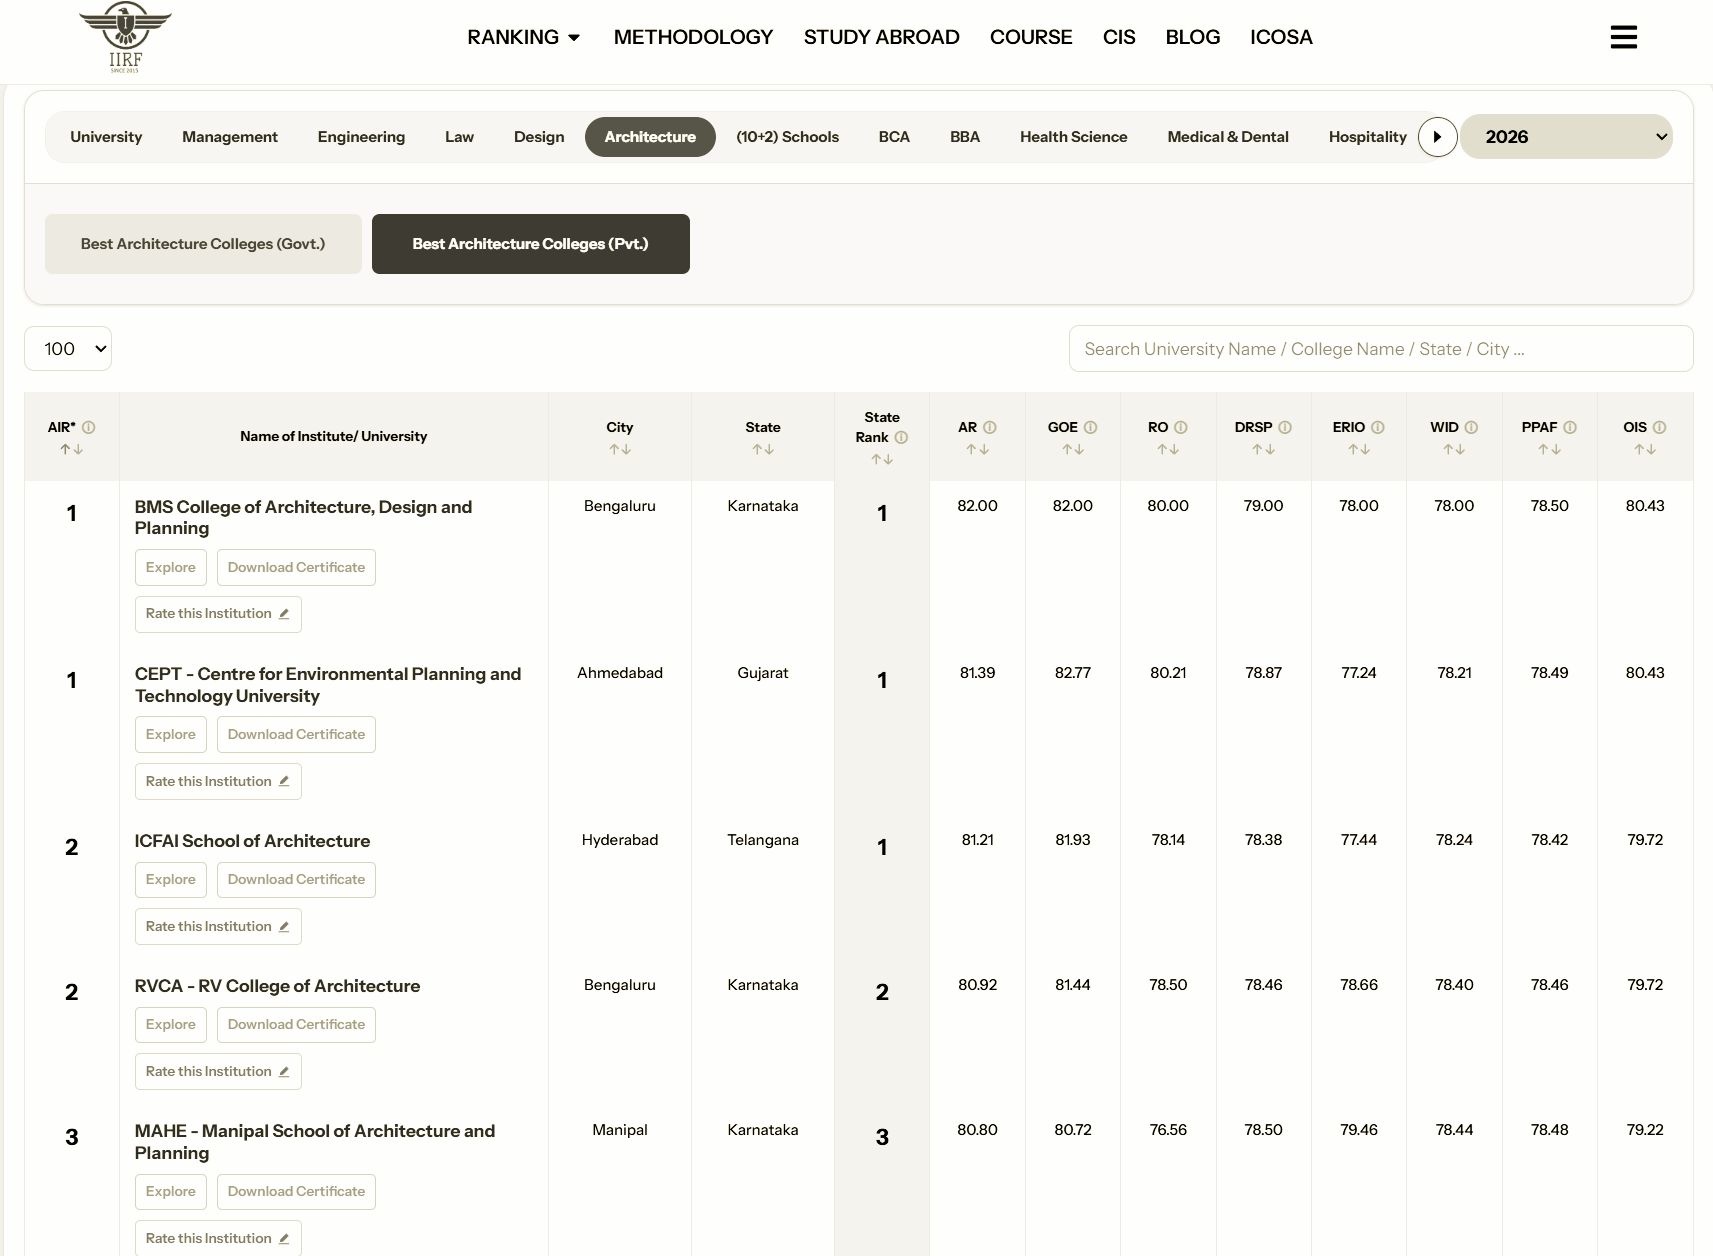Click the AIR column info icon

coord(88,427)
